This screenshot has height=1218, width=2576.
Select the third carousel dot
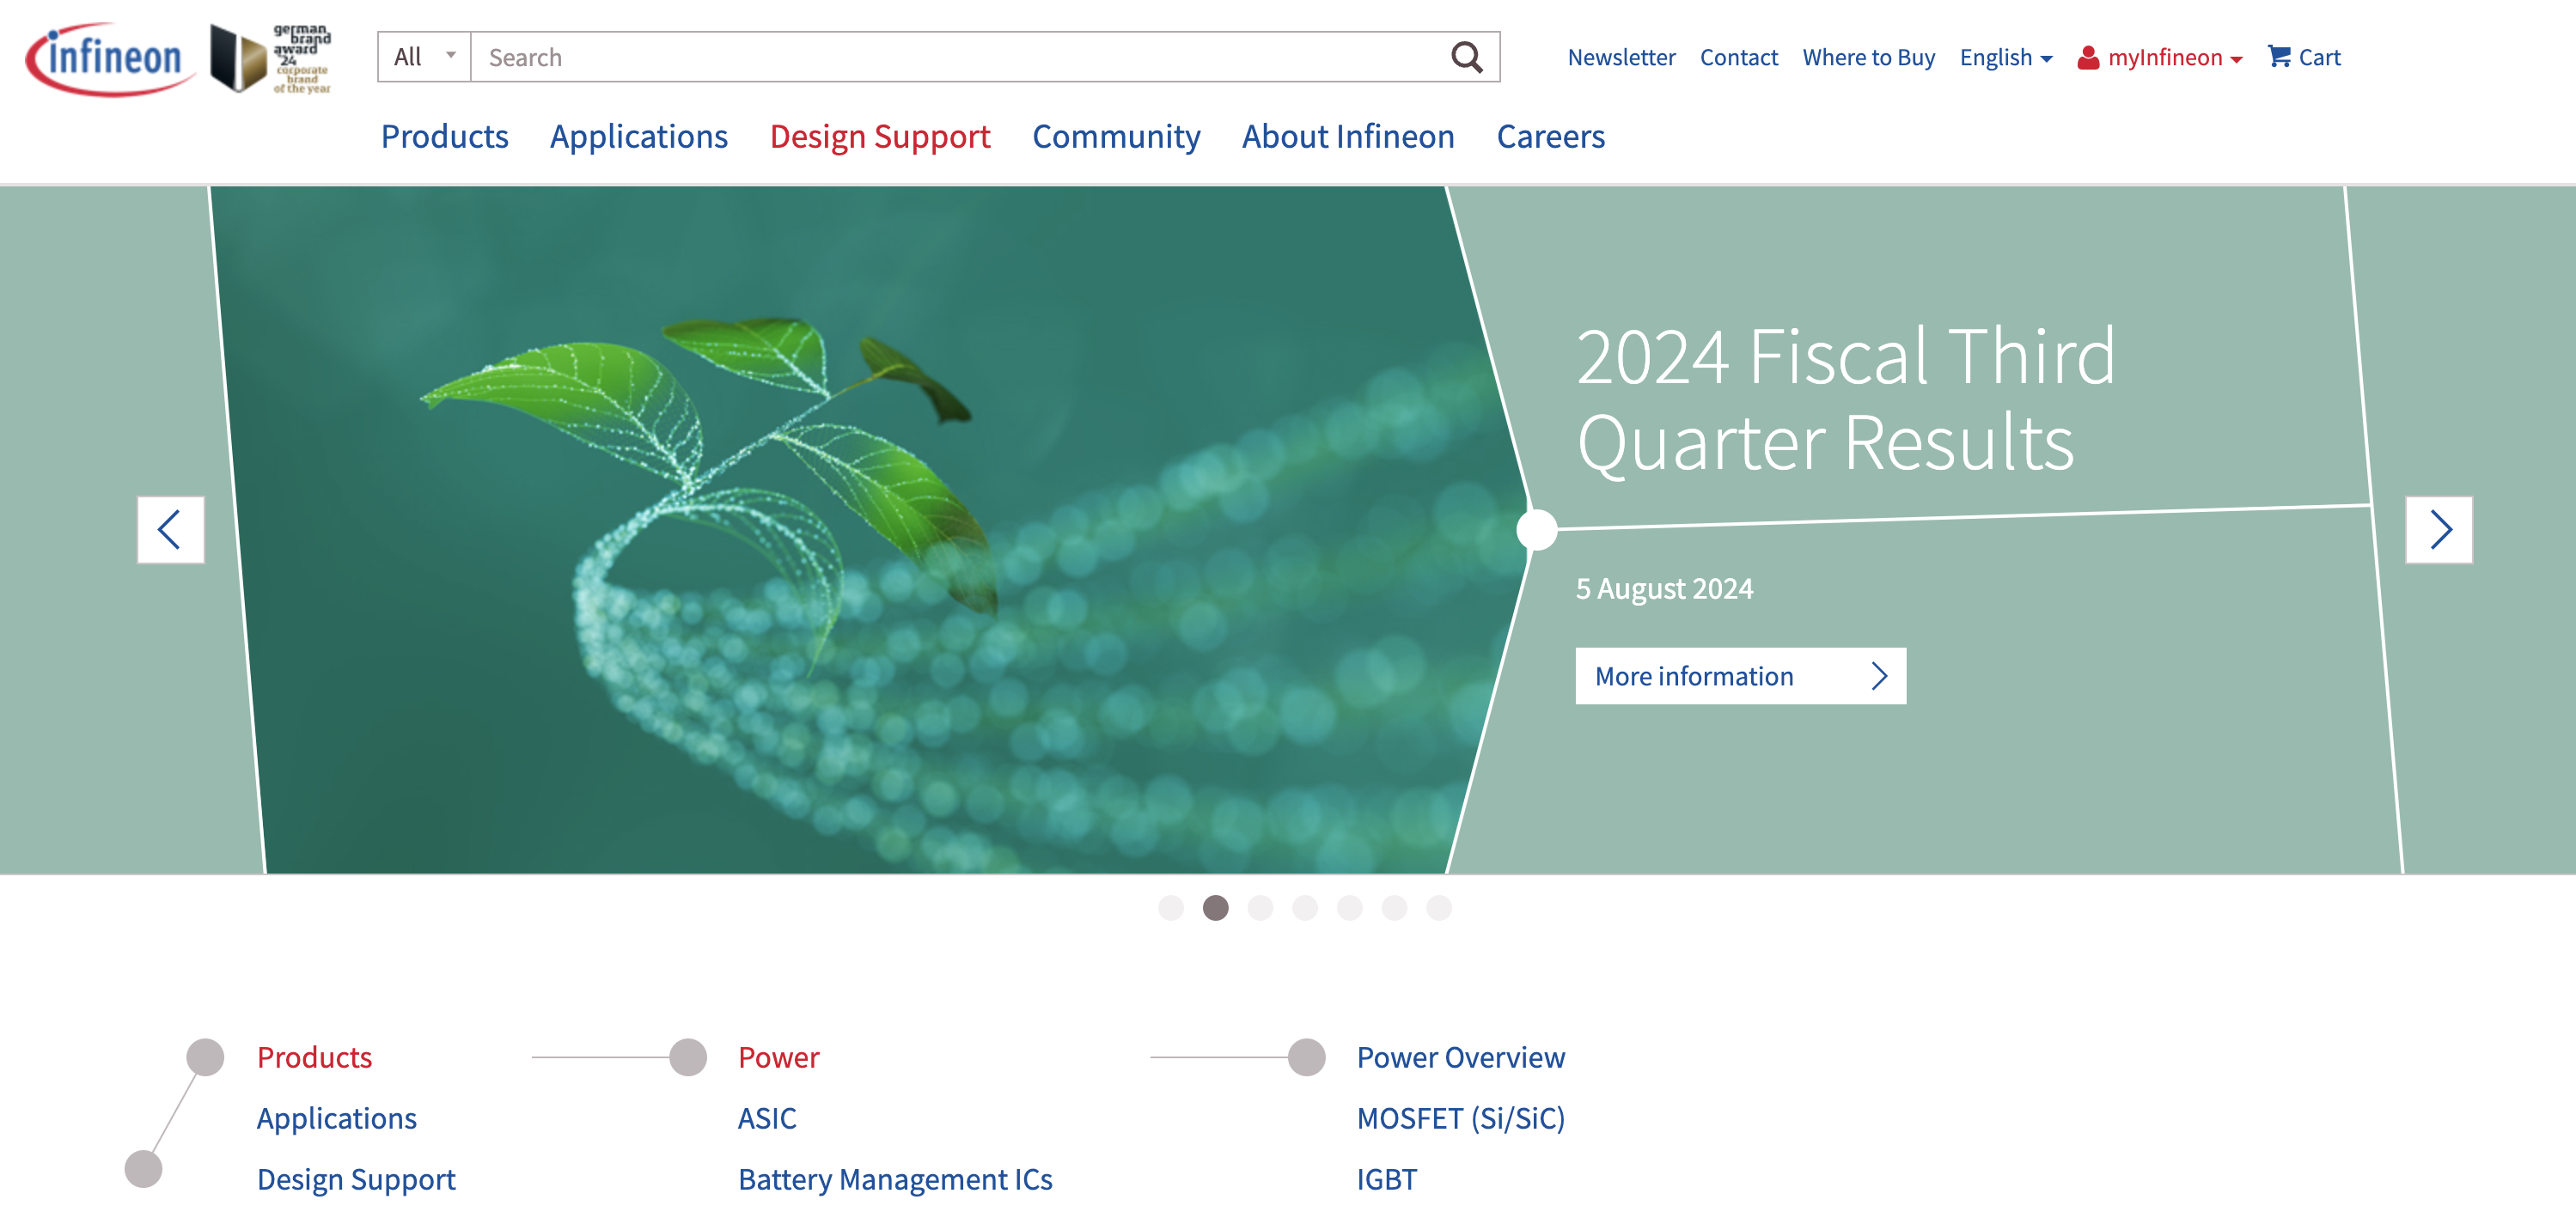1260,908
